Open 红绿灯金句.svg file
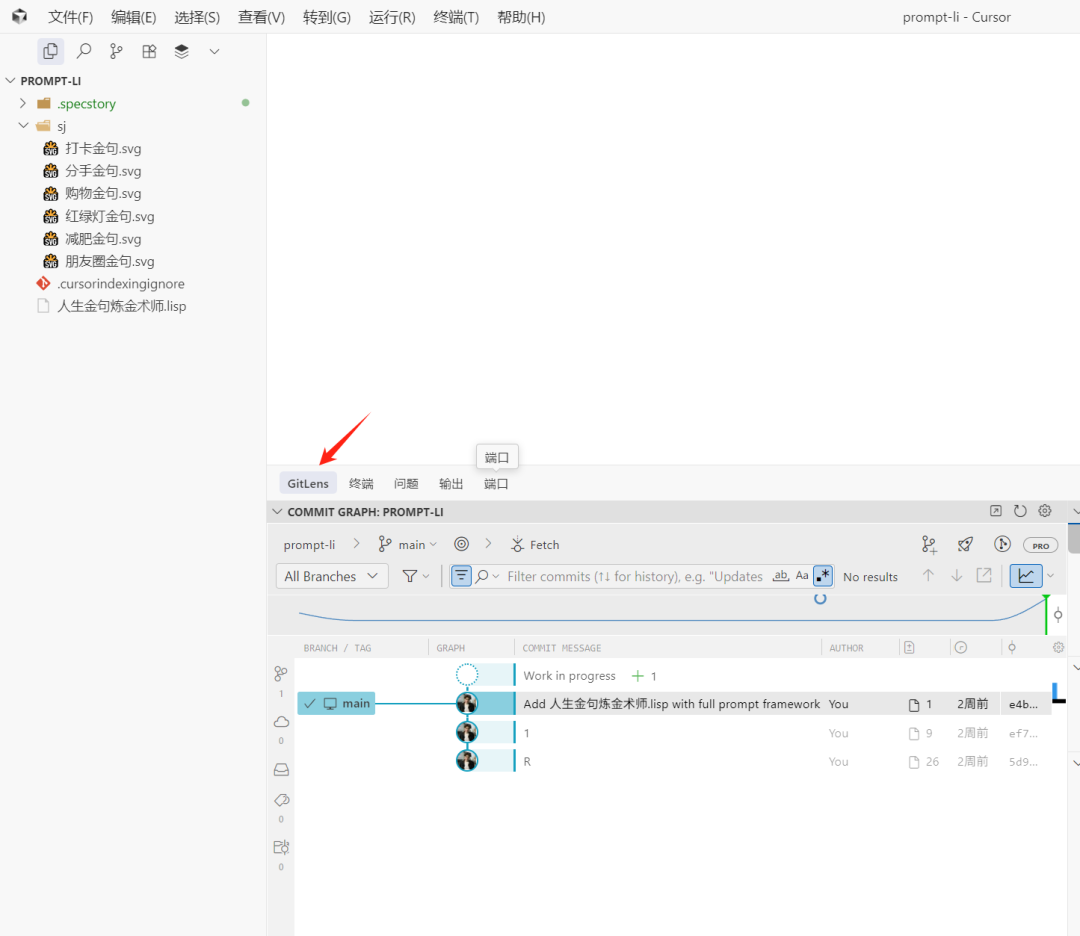The image size is (1080, 936). 110,216
